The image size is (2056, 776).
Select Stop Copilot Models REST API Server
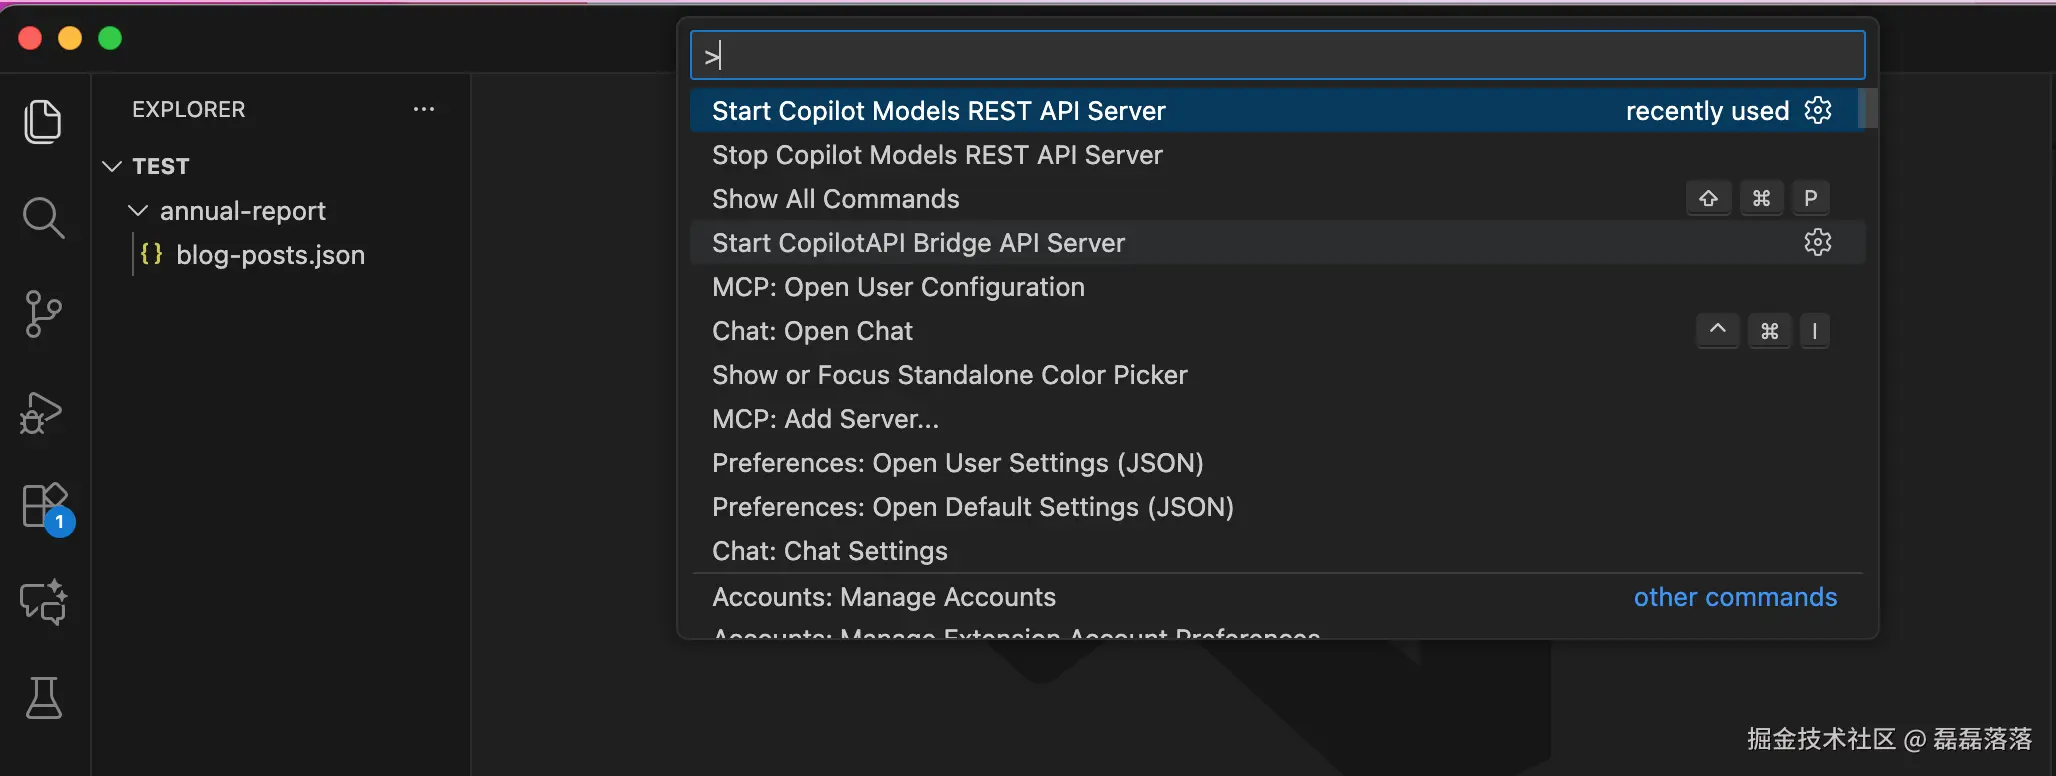coord(937,155)
